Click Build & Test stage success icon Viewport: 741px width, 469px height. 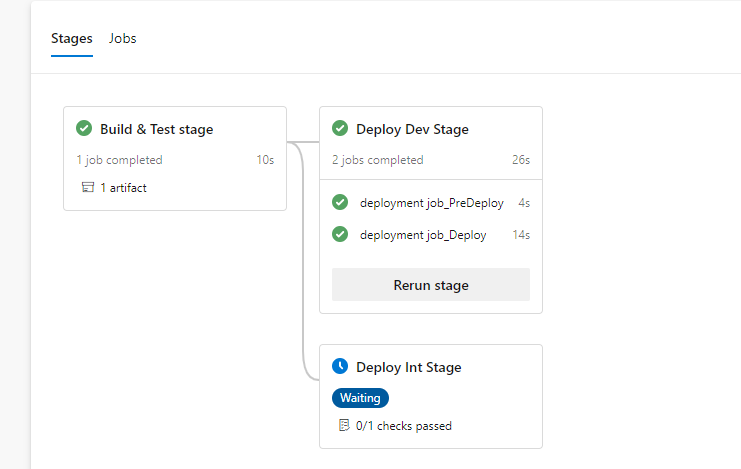[84, 129]
